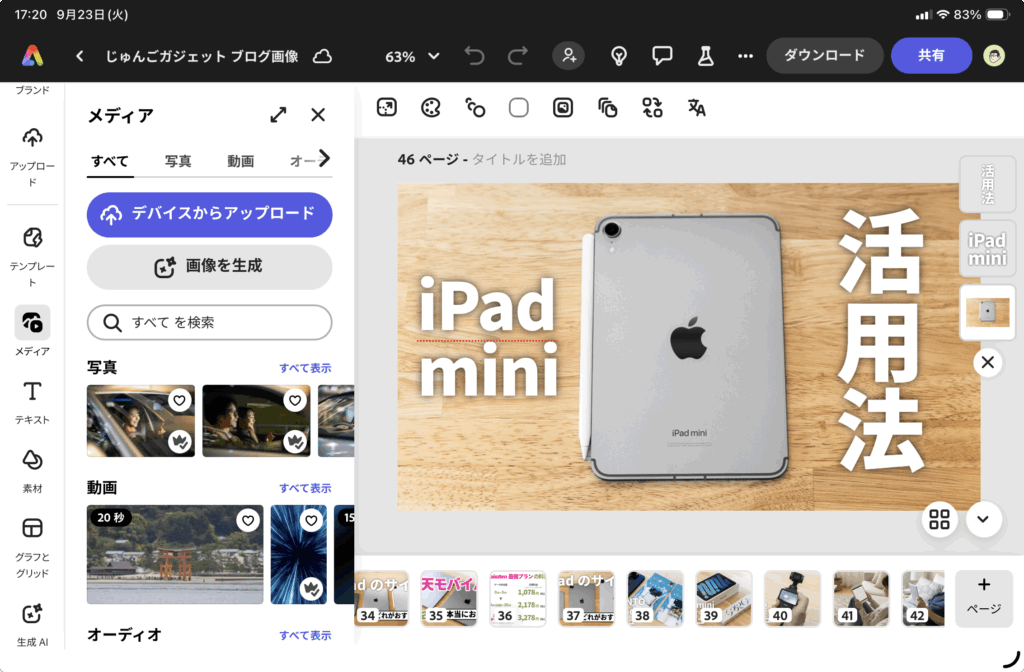Click the undo arrow icon
The width and height of the screenshot is (1024, 672).
(x=474, y=56)
